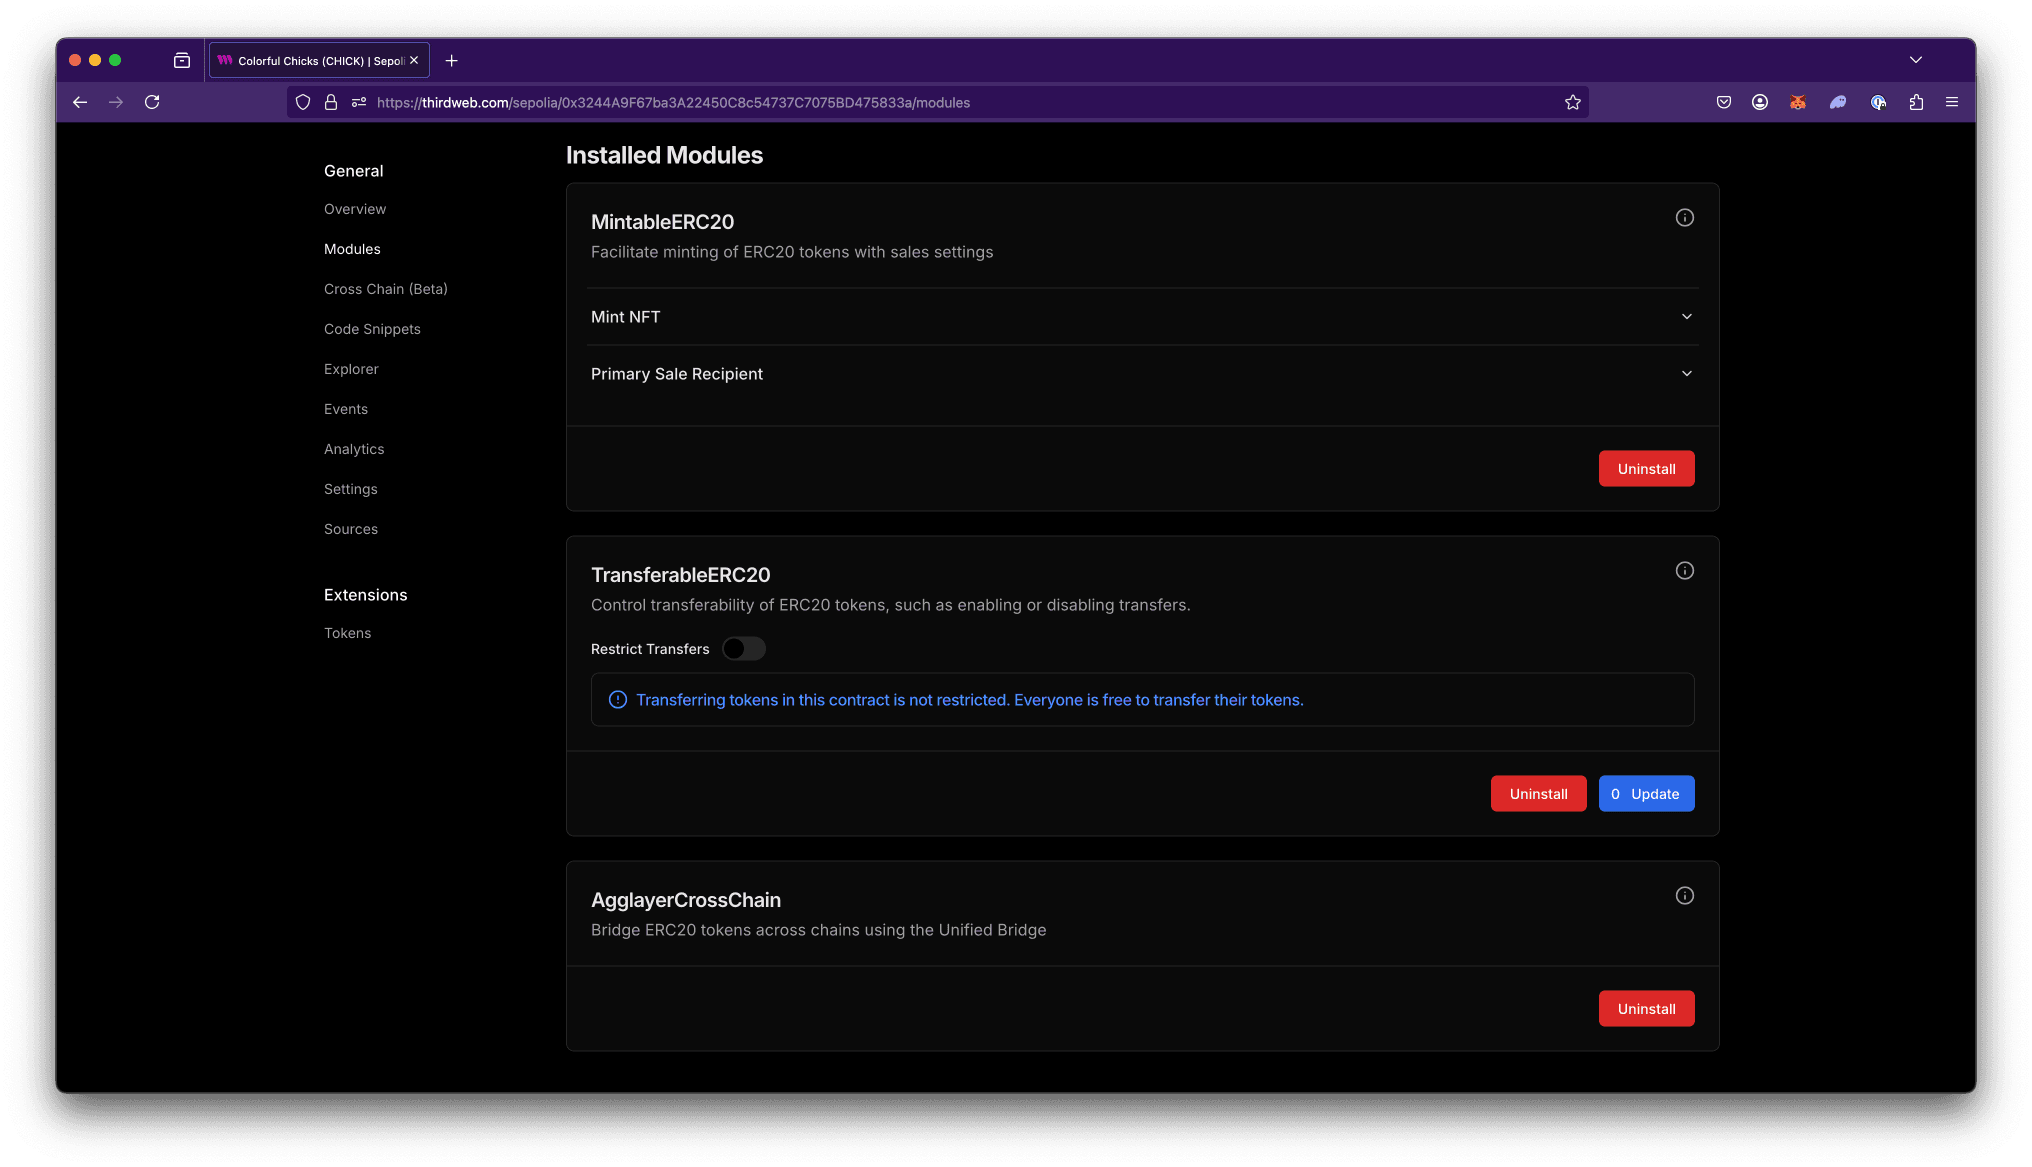
Task: Go to the Cross Chain (Beta) page
Action: click(385, 289)
